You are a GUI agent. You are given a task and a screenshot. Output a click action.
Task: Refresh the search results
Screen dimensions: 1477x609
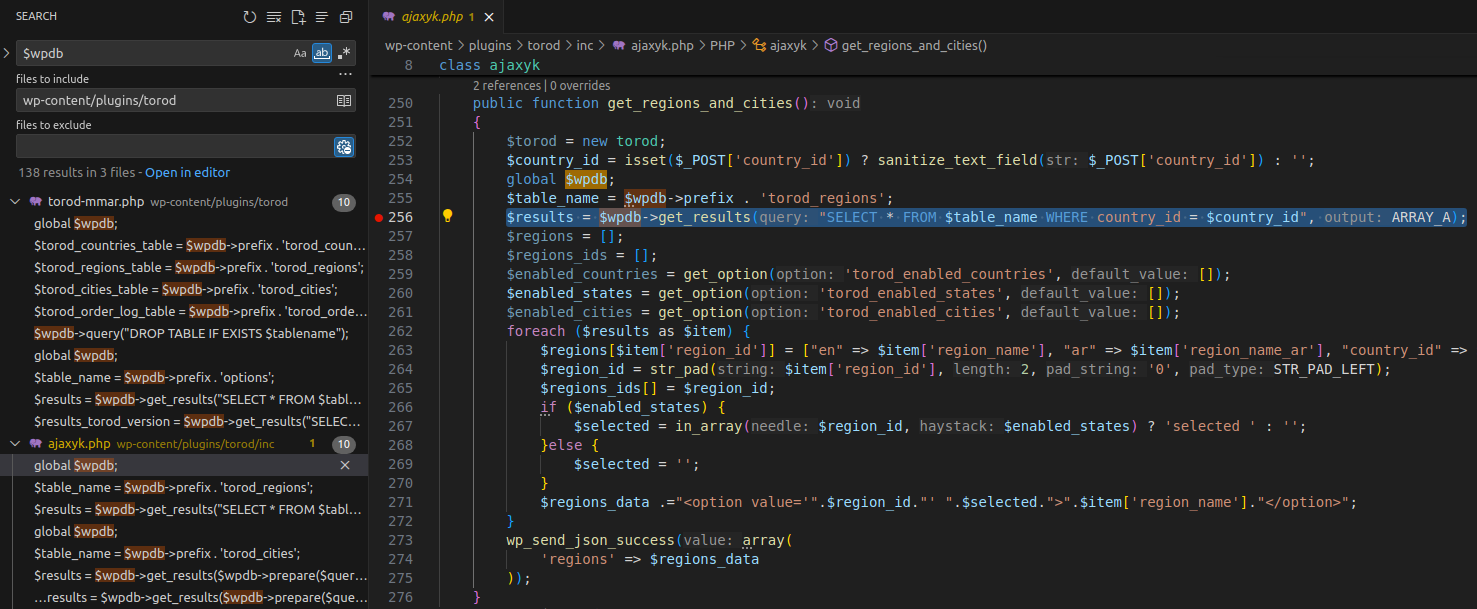coord(250,17)
